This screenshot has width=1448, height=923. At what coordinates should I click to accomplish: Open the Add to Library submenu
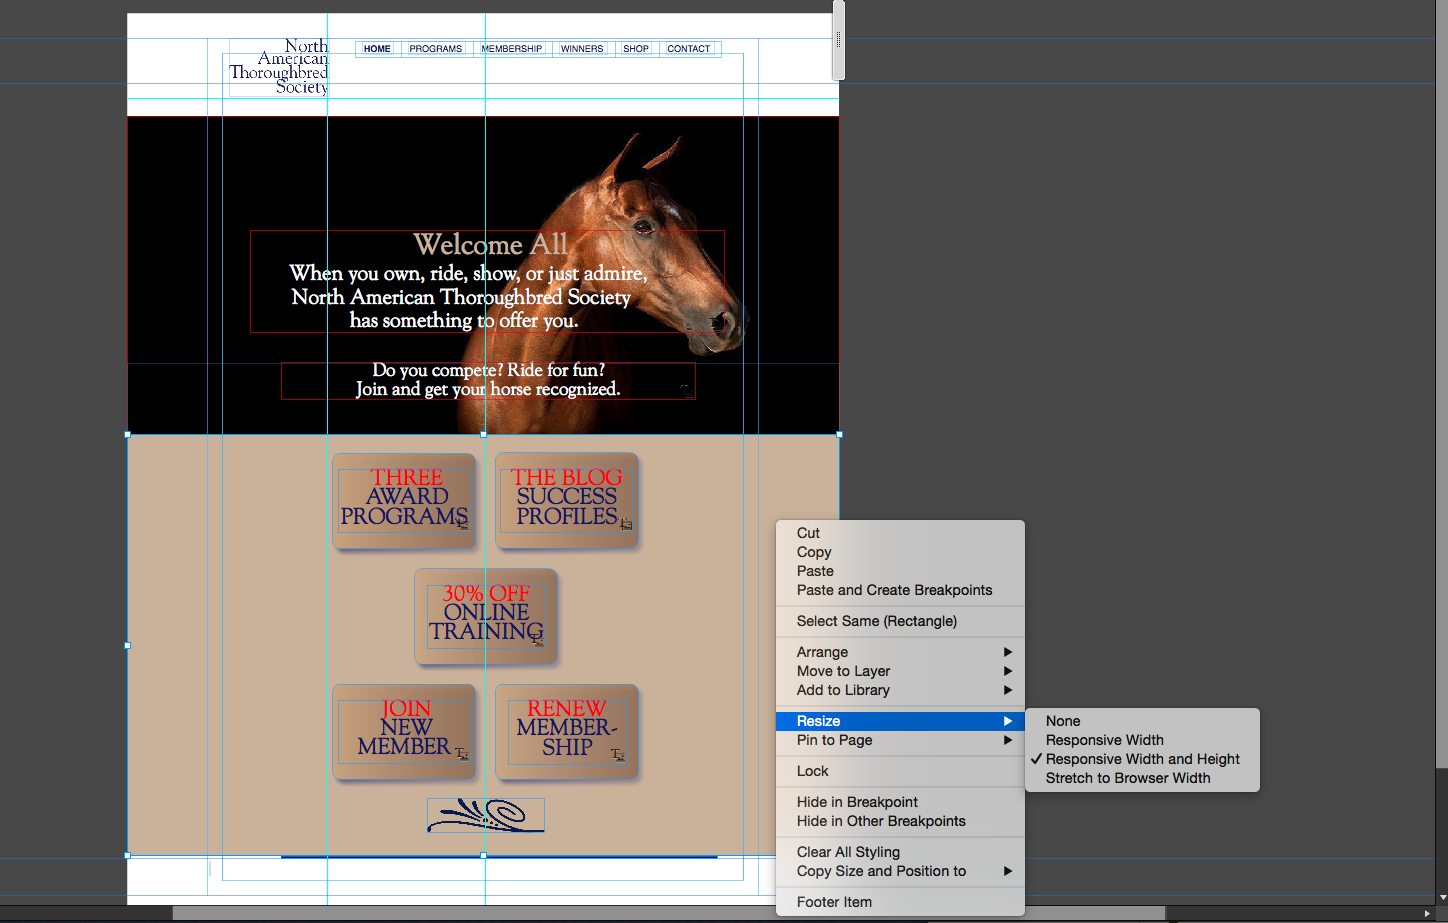[x=900, y=690]
